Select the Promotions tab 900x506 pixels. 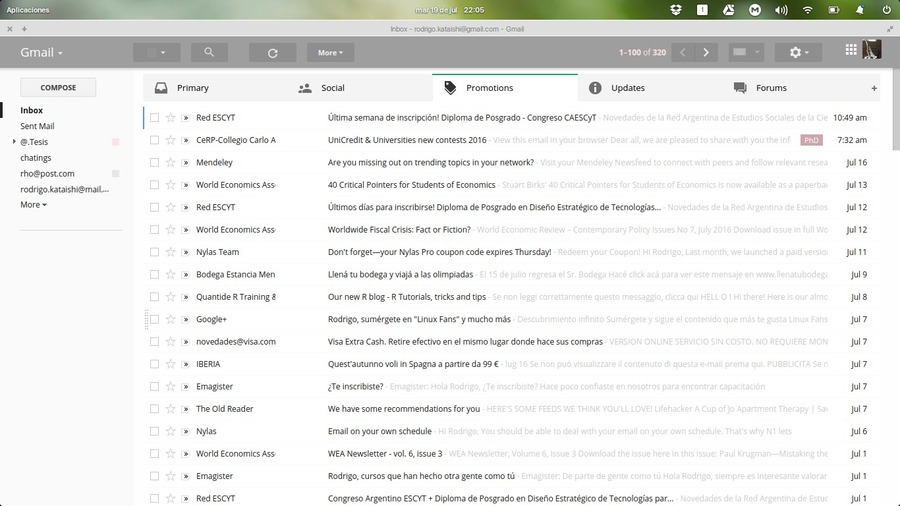click(x=505, y=88)
